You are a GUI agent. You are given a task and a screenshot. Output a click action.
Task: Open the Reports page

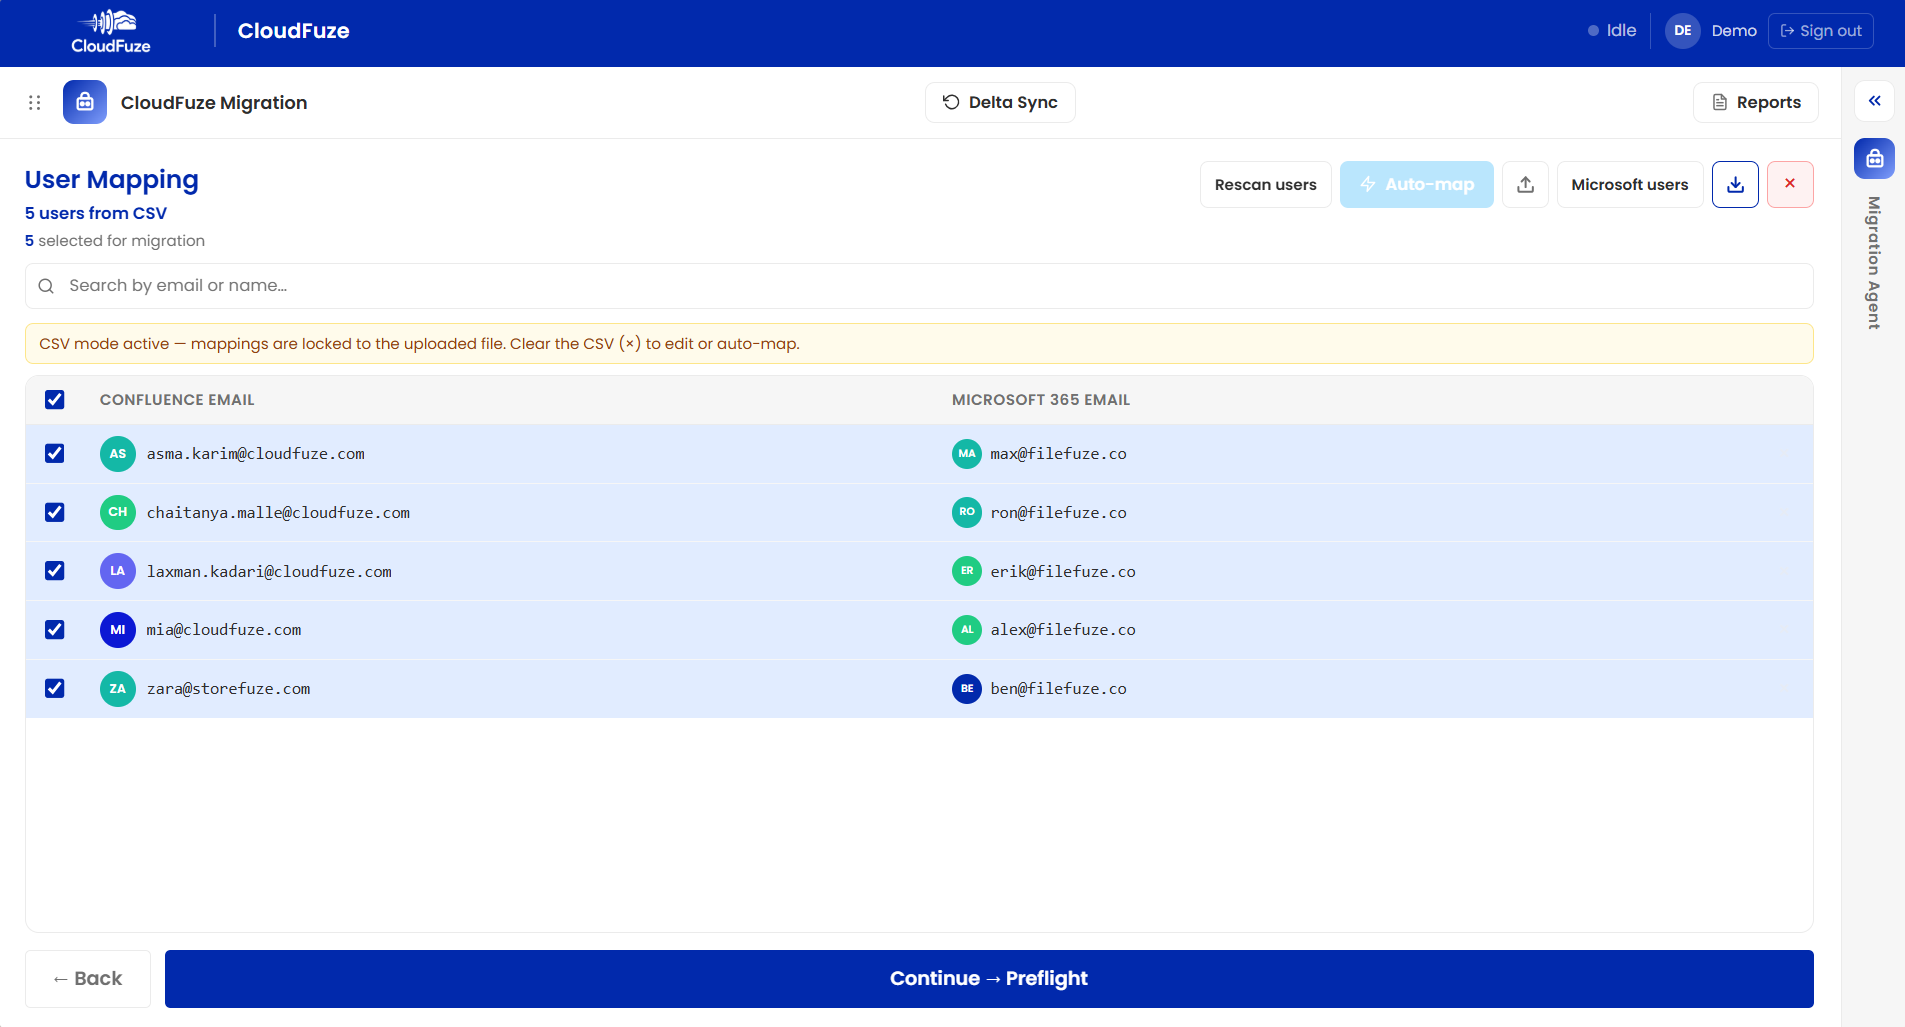tap(1756, 102)
